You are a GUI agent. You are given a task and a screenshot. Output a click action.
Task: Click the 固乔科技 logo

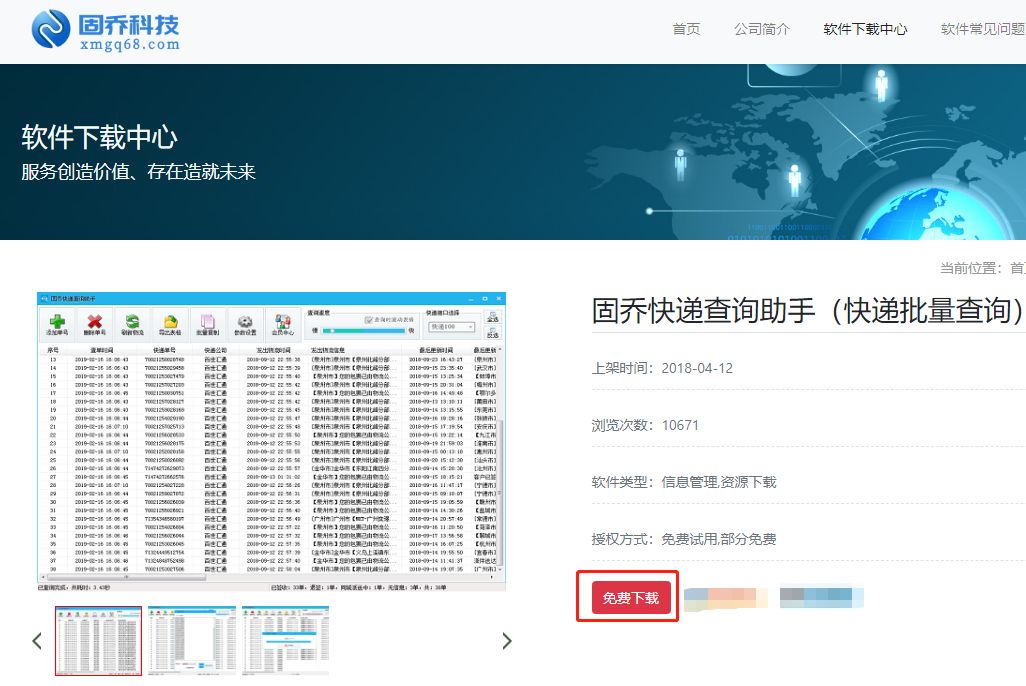click(x=100, y=30)
